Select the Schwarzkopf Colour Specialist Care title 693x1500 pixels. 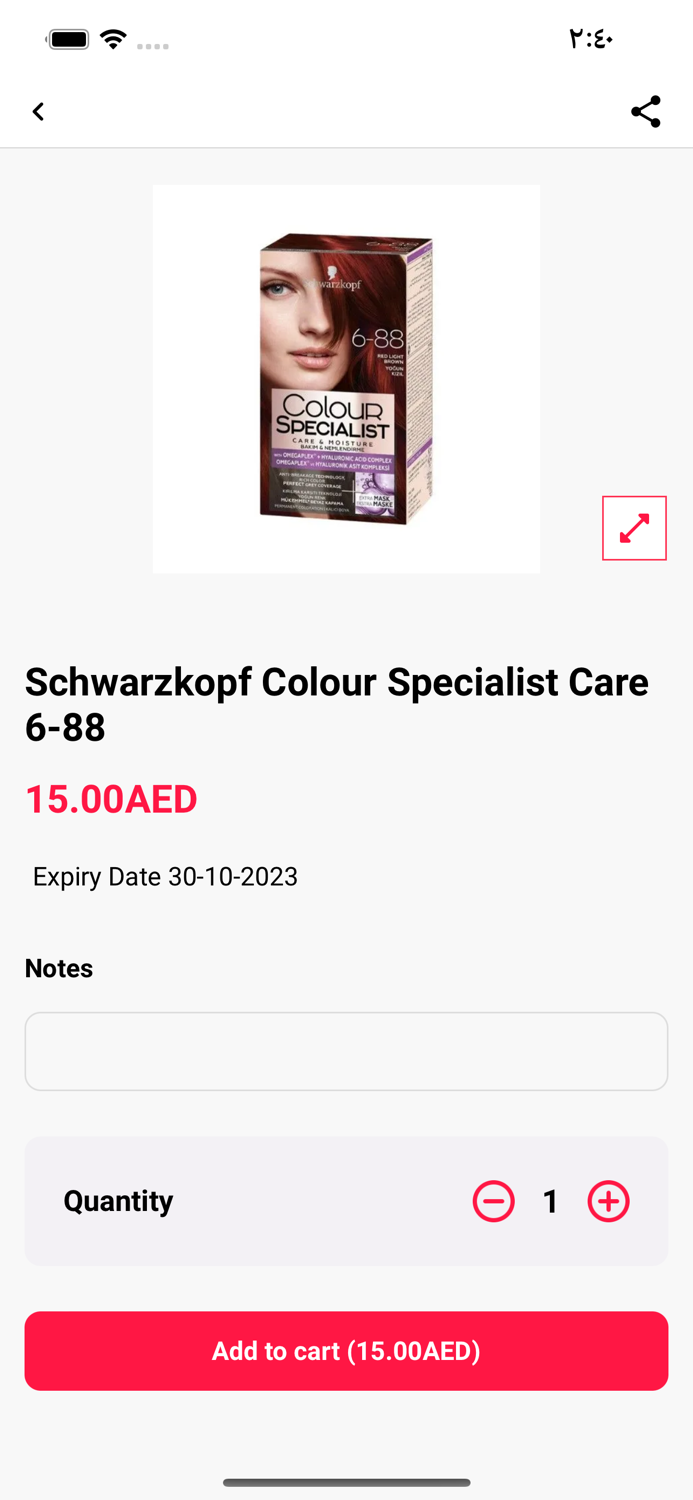point(337,704)
